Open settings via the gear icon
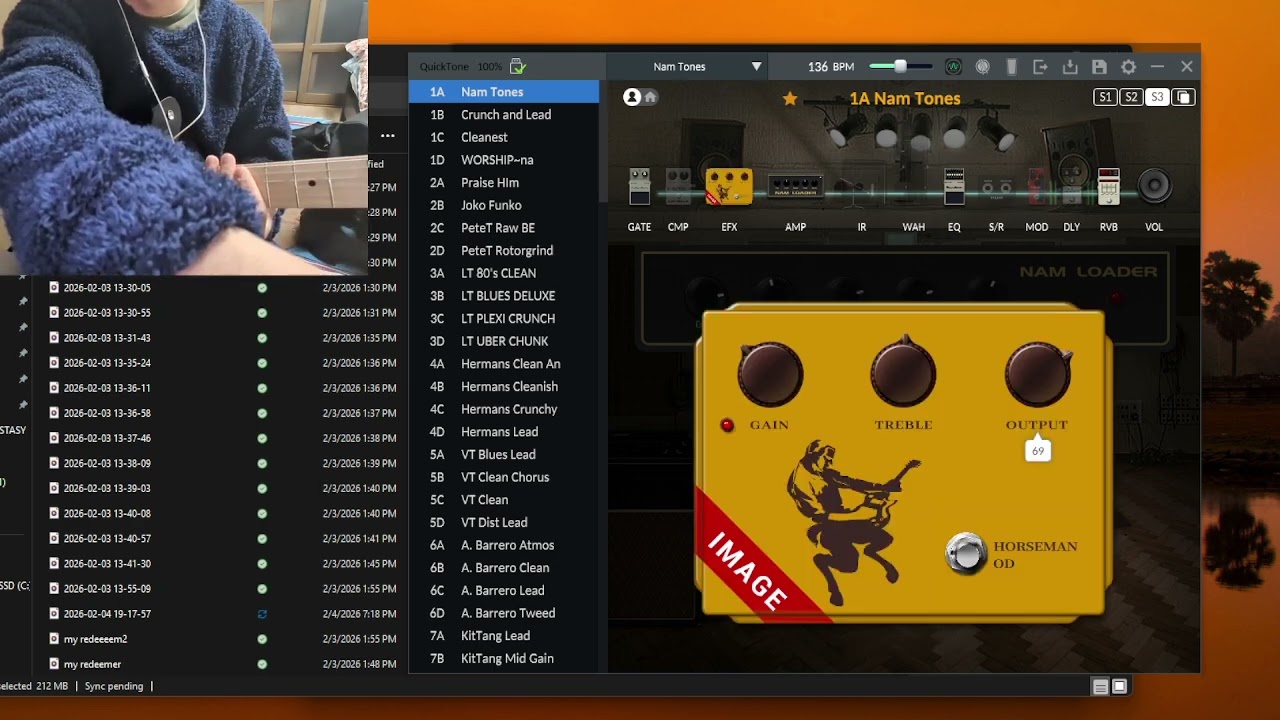Screen dimensions: 1280x720 click(x=1128, y=67)
